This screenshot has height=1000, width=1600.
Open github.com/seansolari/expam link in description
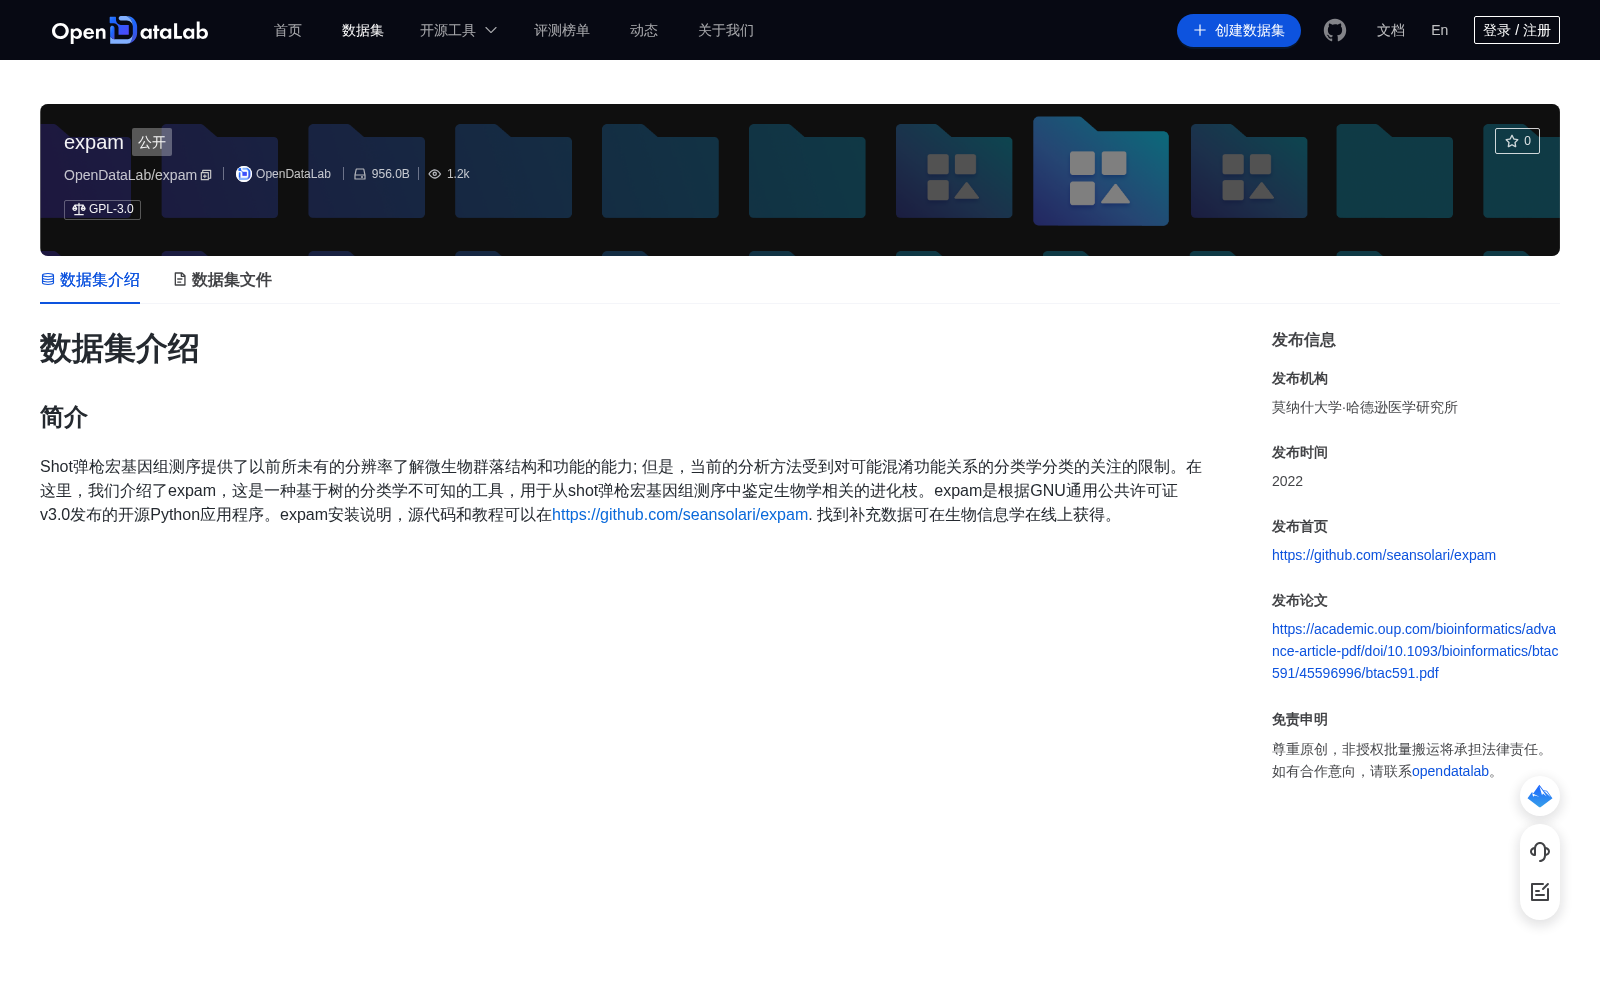pyautogui.click(x=680, y=515)
